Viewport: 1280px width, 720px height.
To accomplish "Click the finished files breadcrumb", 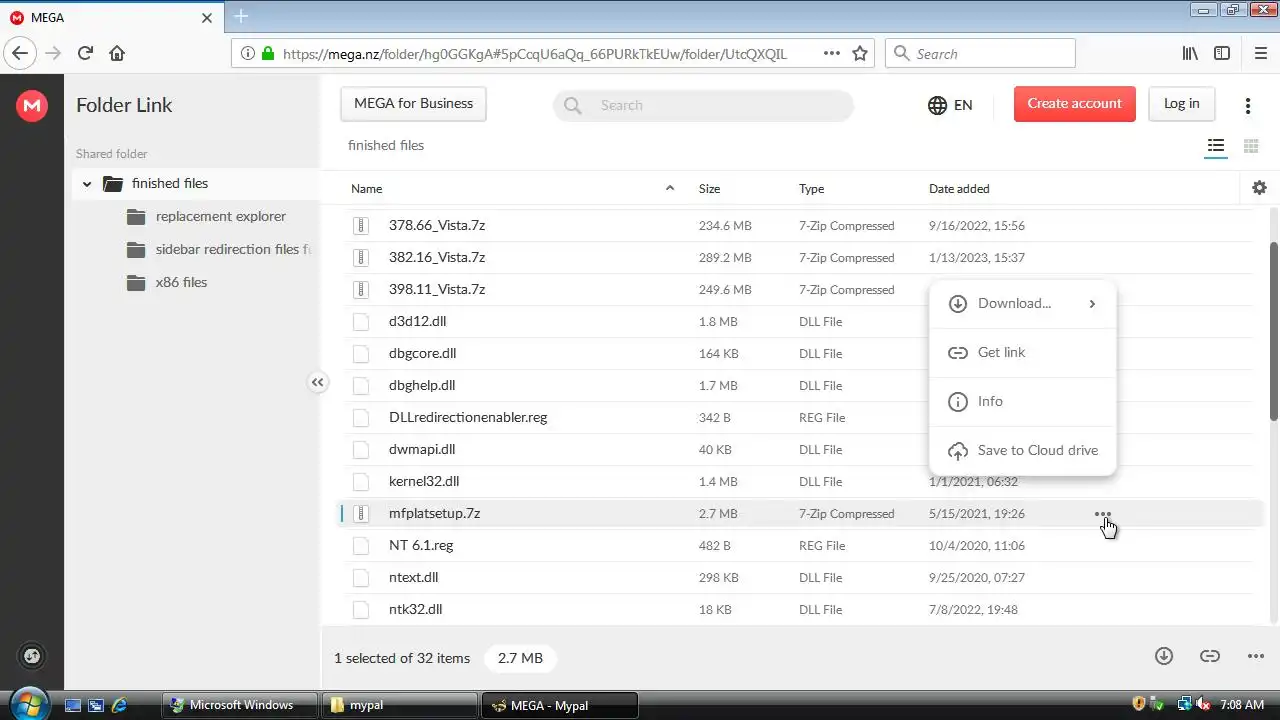I will 386,146.
